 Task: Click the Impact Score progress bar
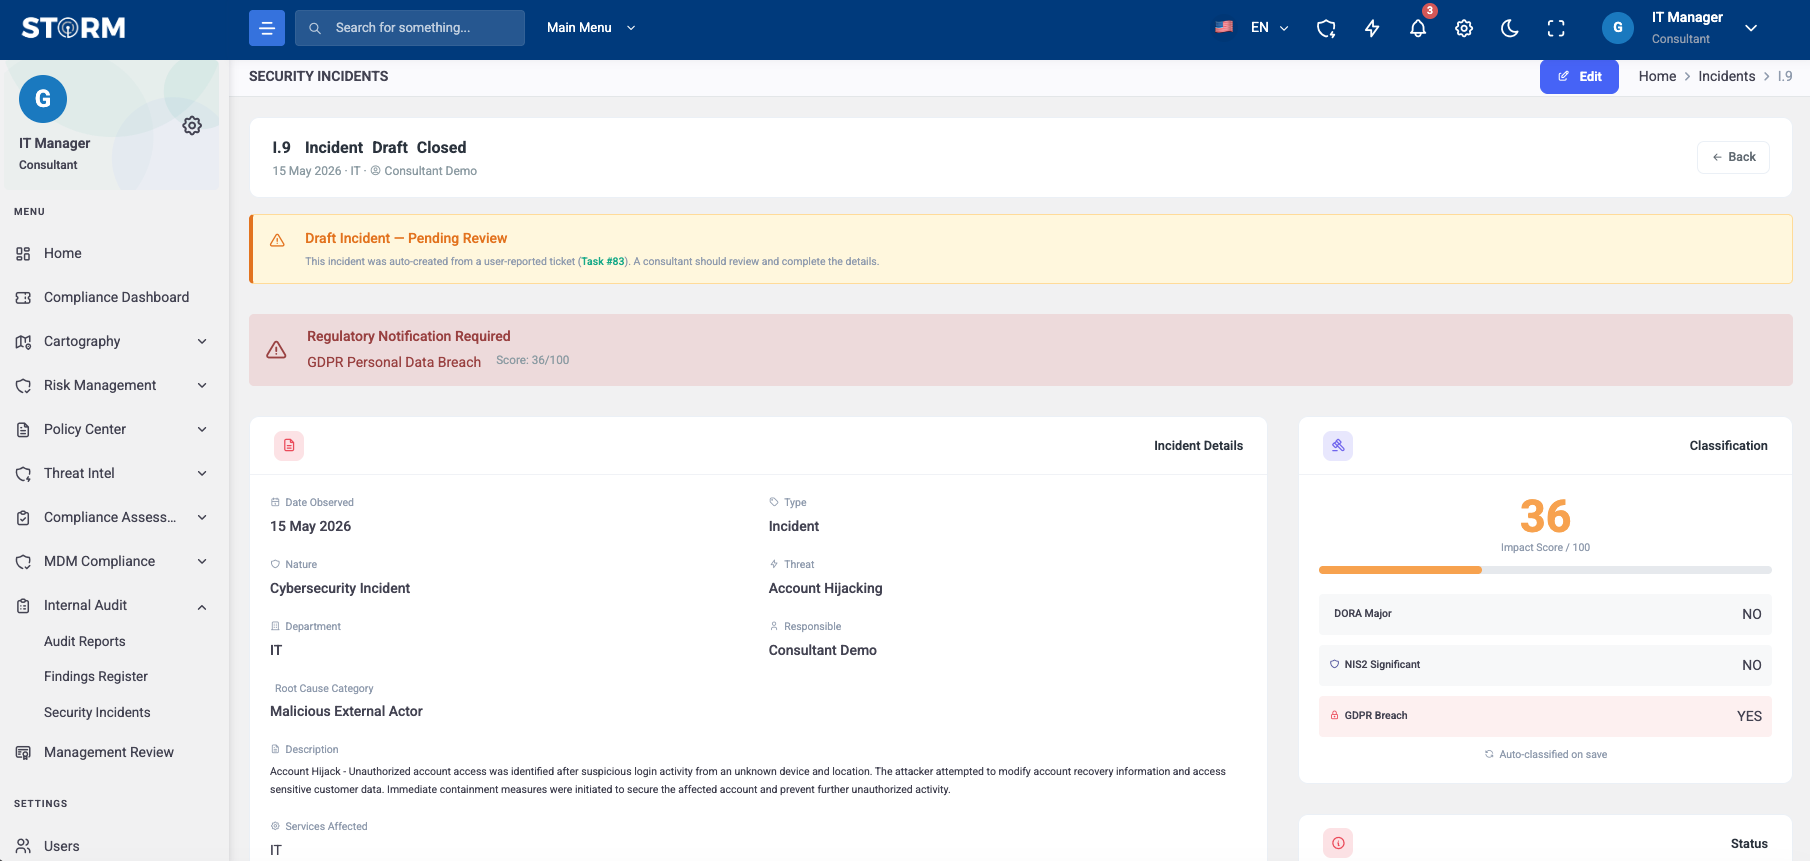[1545, 570]
